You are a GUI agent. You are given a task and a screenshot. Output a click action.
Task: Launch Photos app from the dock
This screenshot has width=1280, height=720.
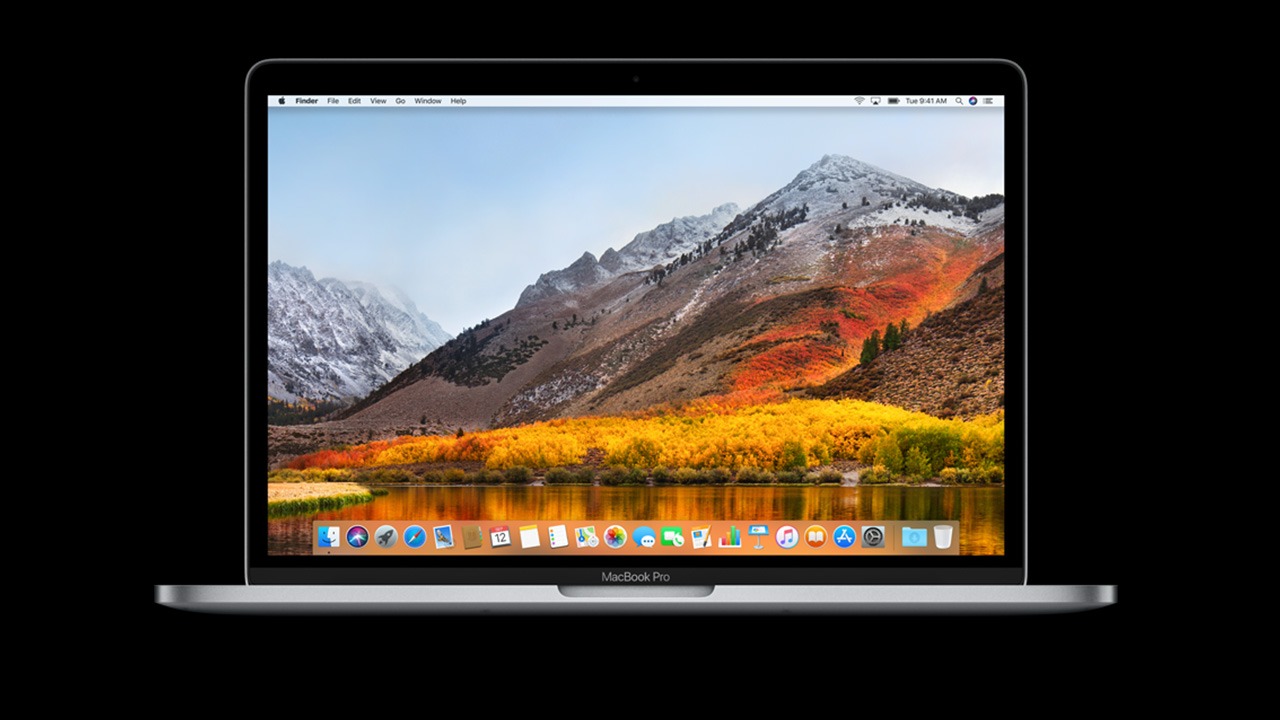pyautogui.click(x=615, y=537)
